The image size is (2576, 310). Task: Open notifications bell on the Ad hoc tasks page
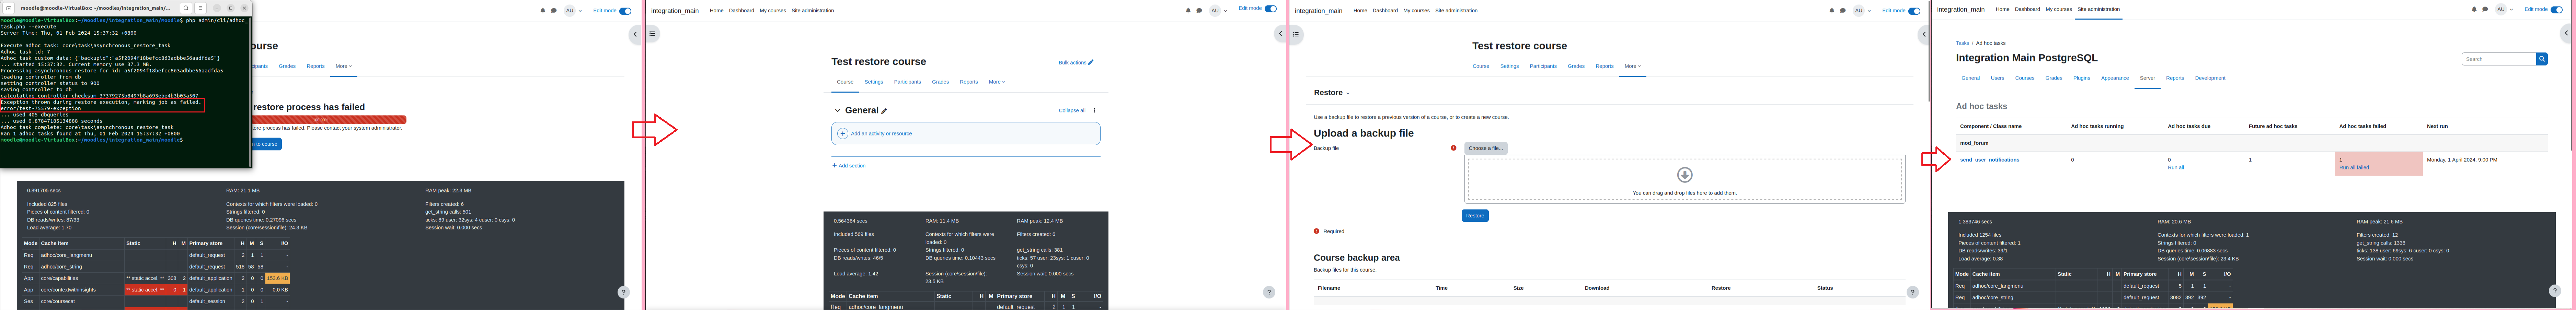click(2474, 9)
